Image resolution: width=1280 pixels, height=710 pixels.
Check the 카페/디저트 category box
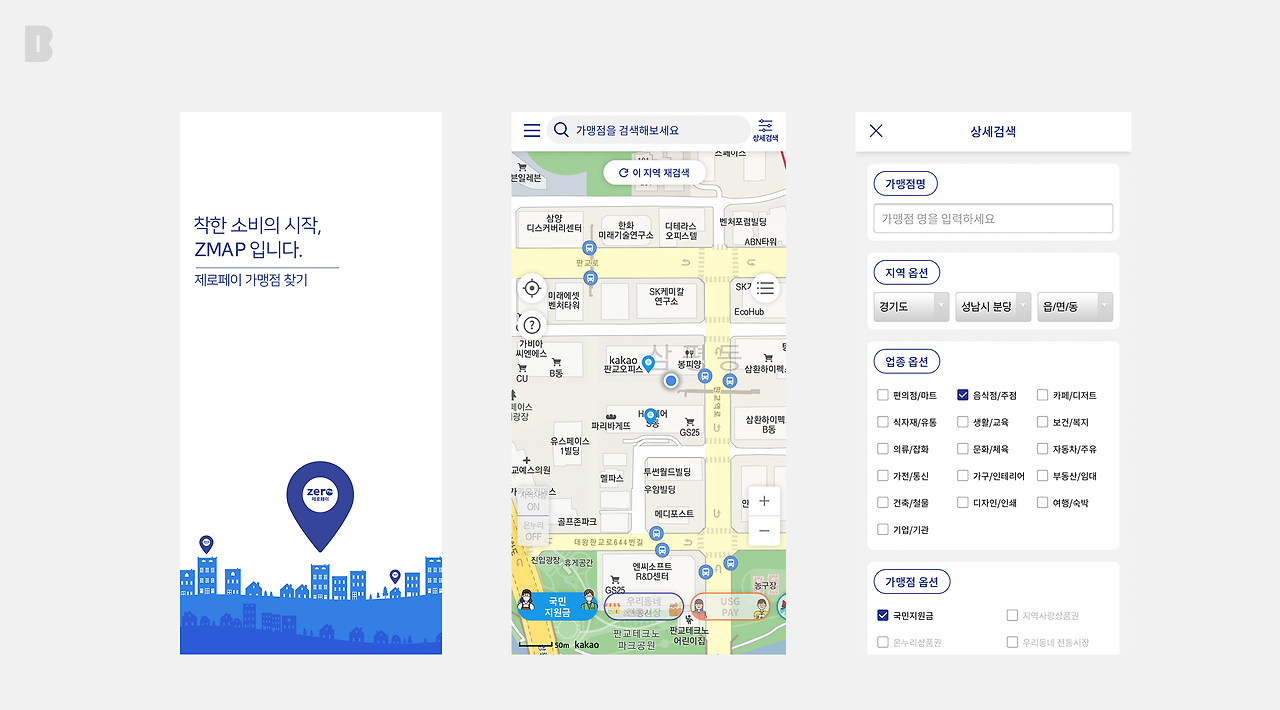pyautogui.click(x=1043, y=395)
